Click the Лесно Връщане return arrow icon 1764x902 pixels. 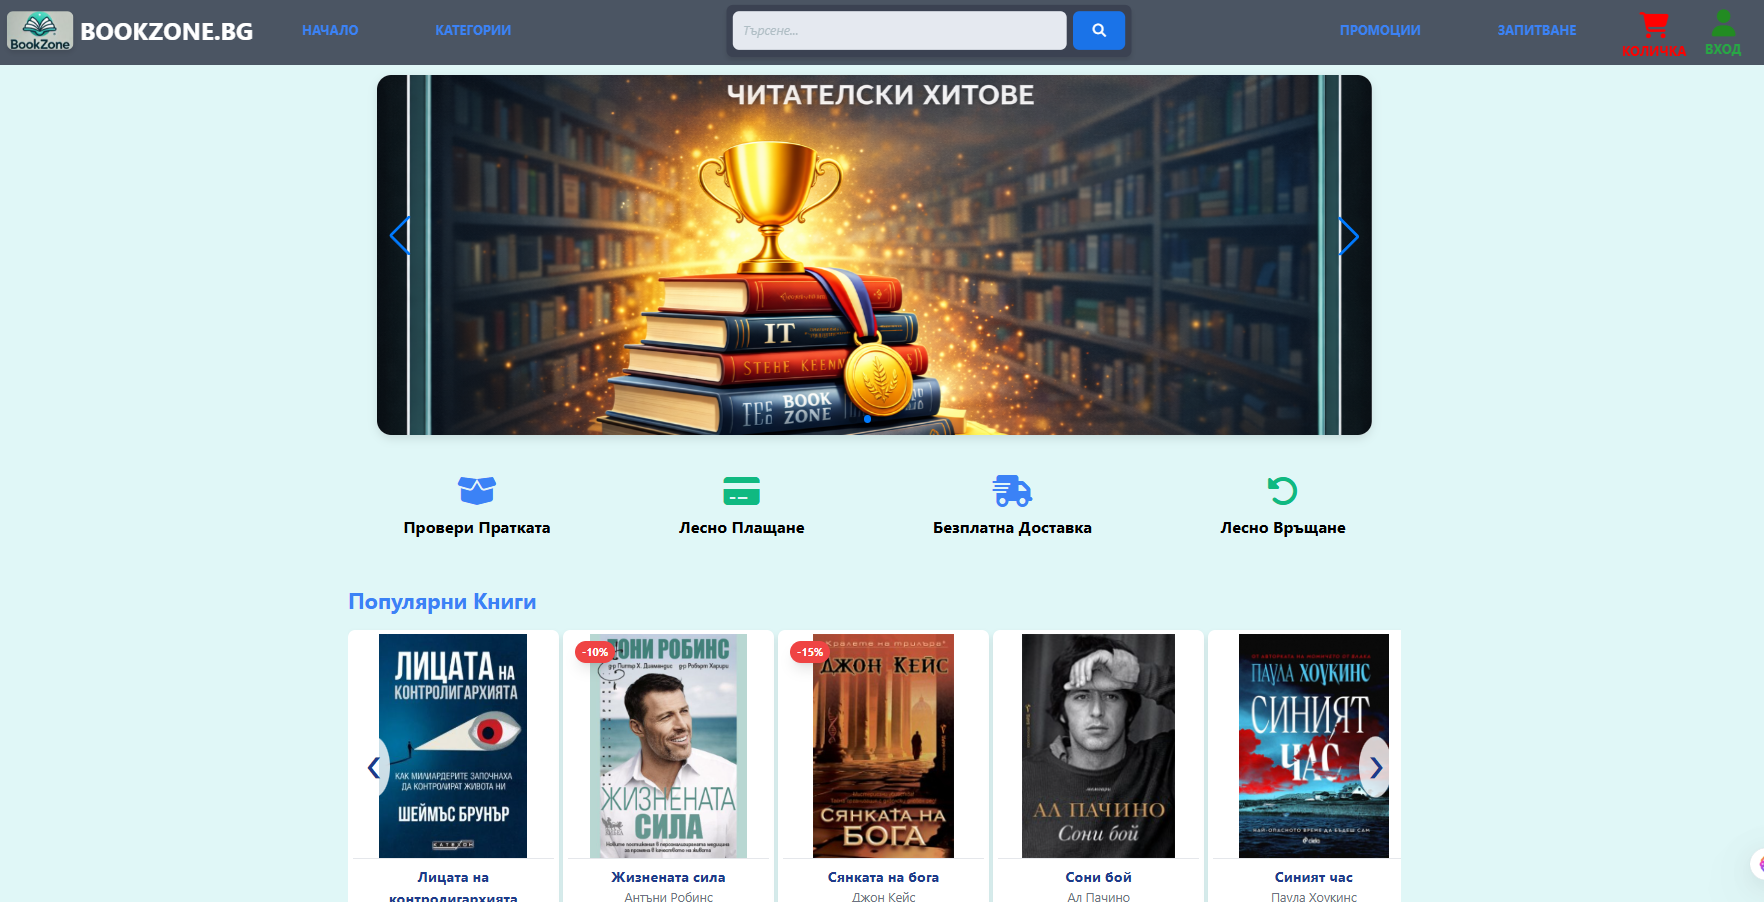pyautogui.click(x=1283, y=491)
